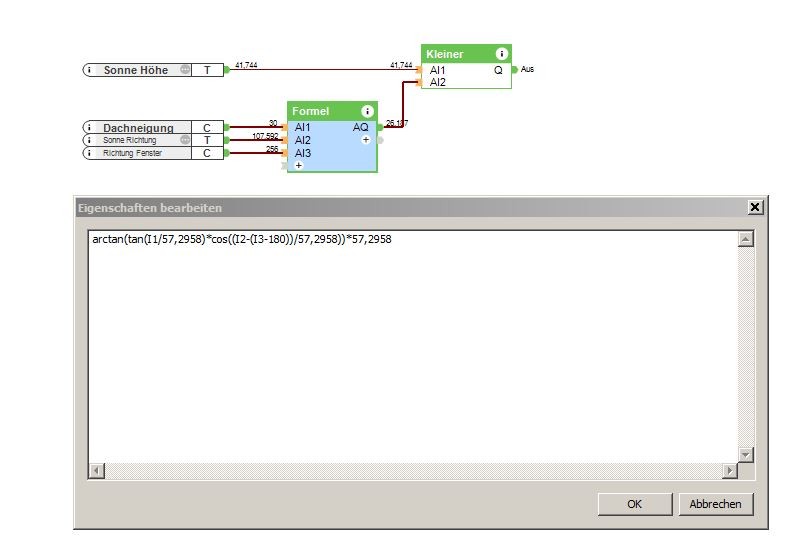Select the Dachneigung constant block
This screenshot has width=811, height=551.
(153, 127)
